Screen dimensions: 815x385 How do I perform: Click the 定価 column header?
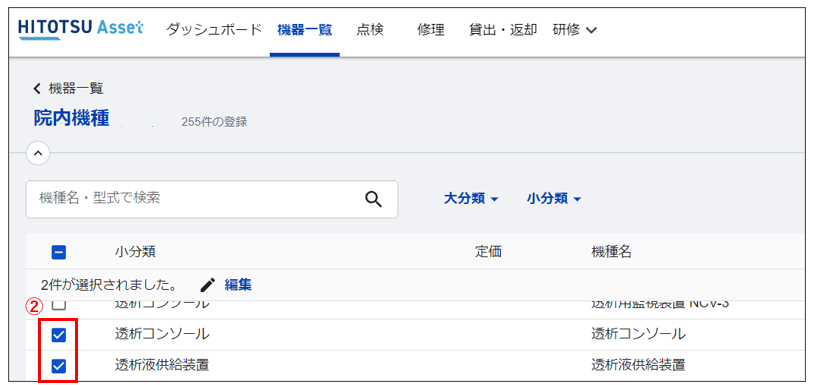click(x=488, y=253)
